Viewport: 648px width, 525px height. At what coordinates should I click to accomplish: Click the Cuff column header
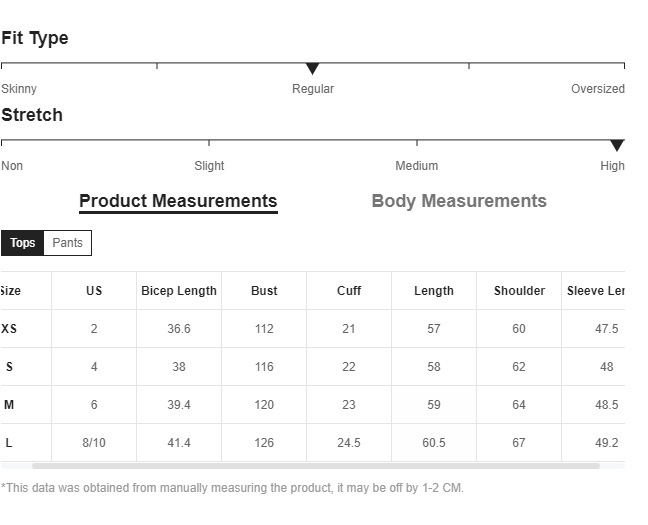click(349, 291)
